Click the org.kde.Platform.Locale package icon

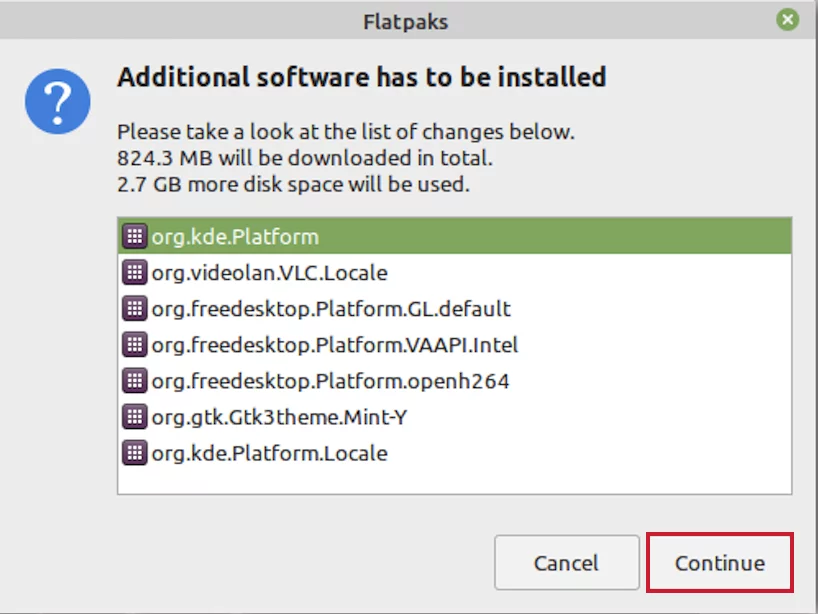point(135,453)
